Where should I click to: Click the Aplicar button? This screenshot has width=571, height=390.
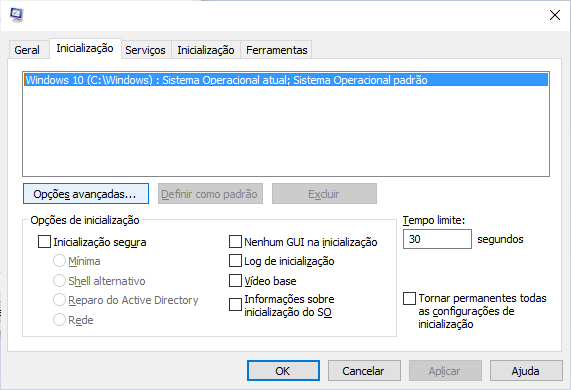pos(445,371)
